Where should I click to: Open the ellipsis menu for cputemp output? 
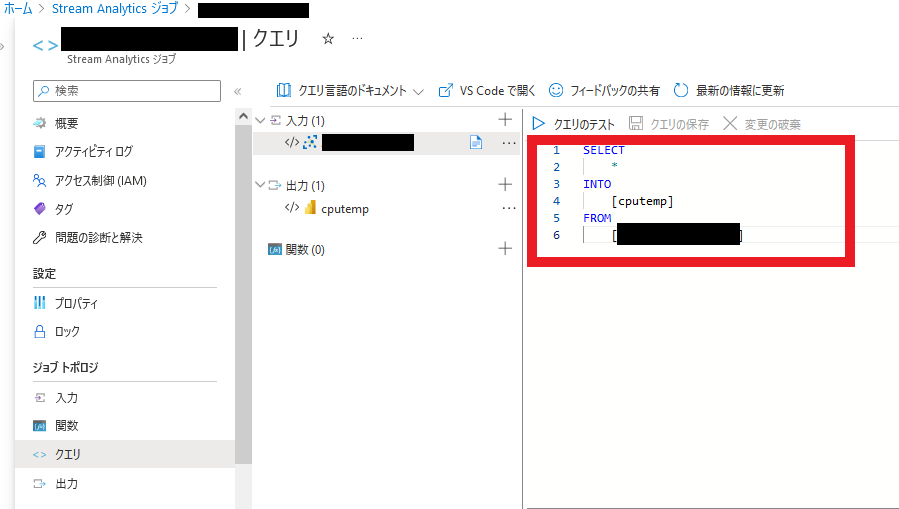(x=508, y=208)
